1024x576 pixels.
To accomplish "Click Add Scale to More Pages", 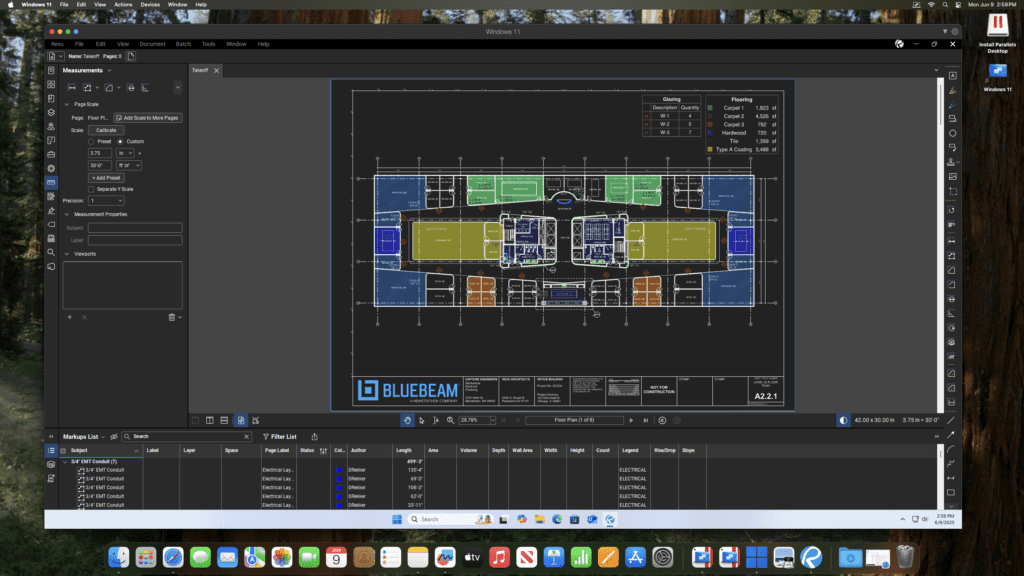I will (147, 118).
